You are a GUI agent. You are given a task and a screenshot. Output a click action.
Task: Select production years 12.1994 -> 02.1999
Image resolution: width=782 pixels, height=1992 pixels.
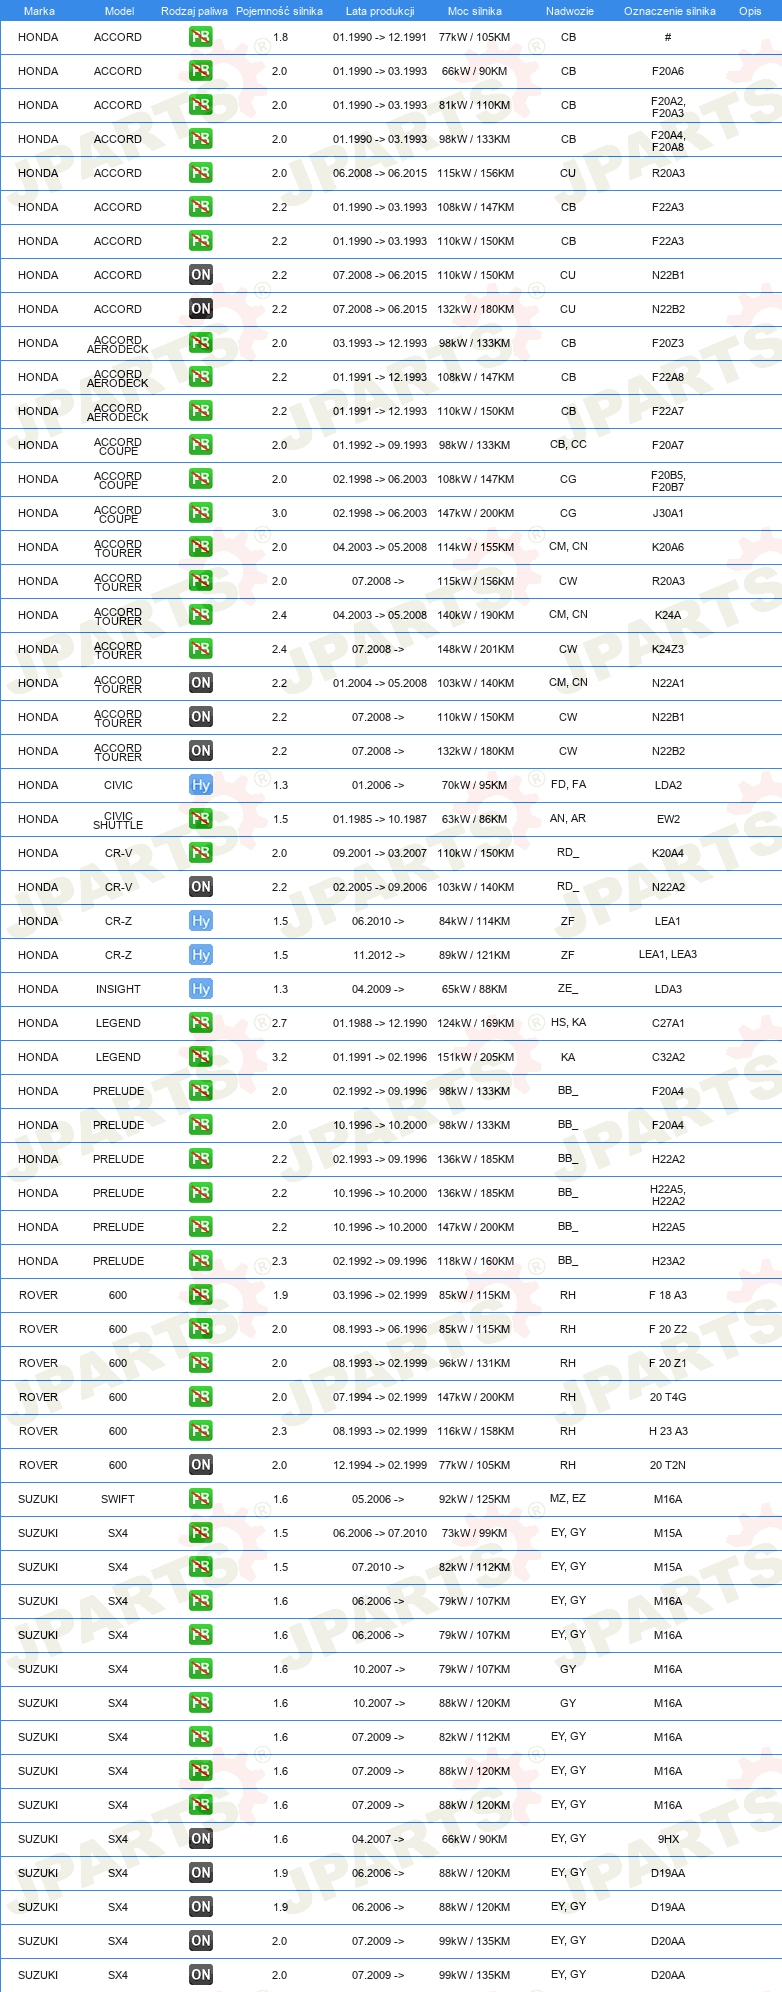[380, 1465]
